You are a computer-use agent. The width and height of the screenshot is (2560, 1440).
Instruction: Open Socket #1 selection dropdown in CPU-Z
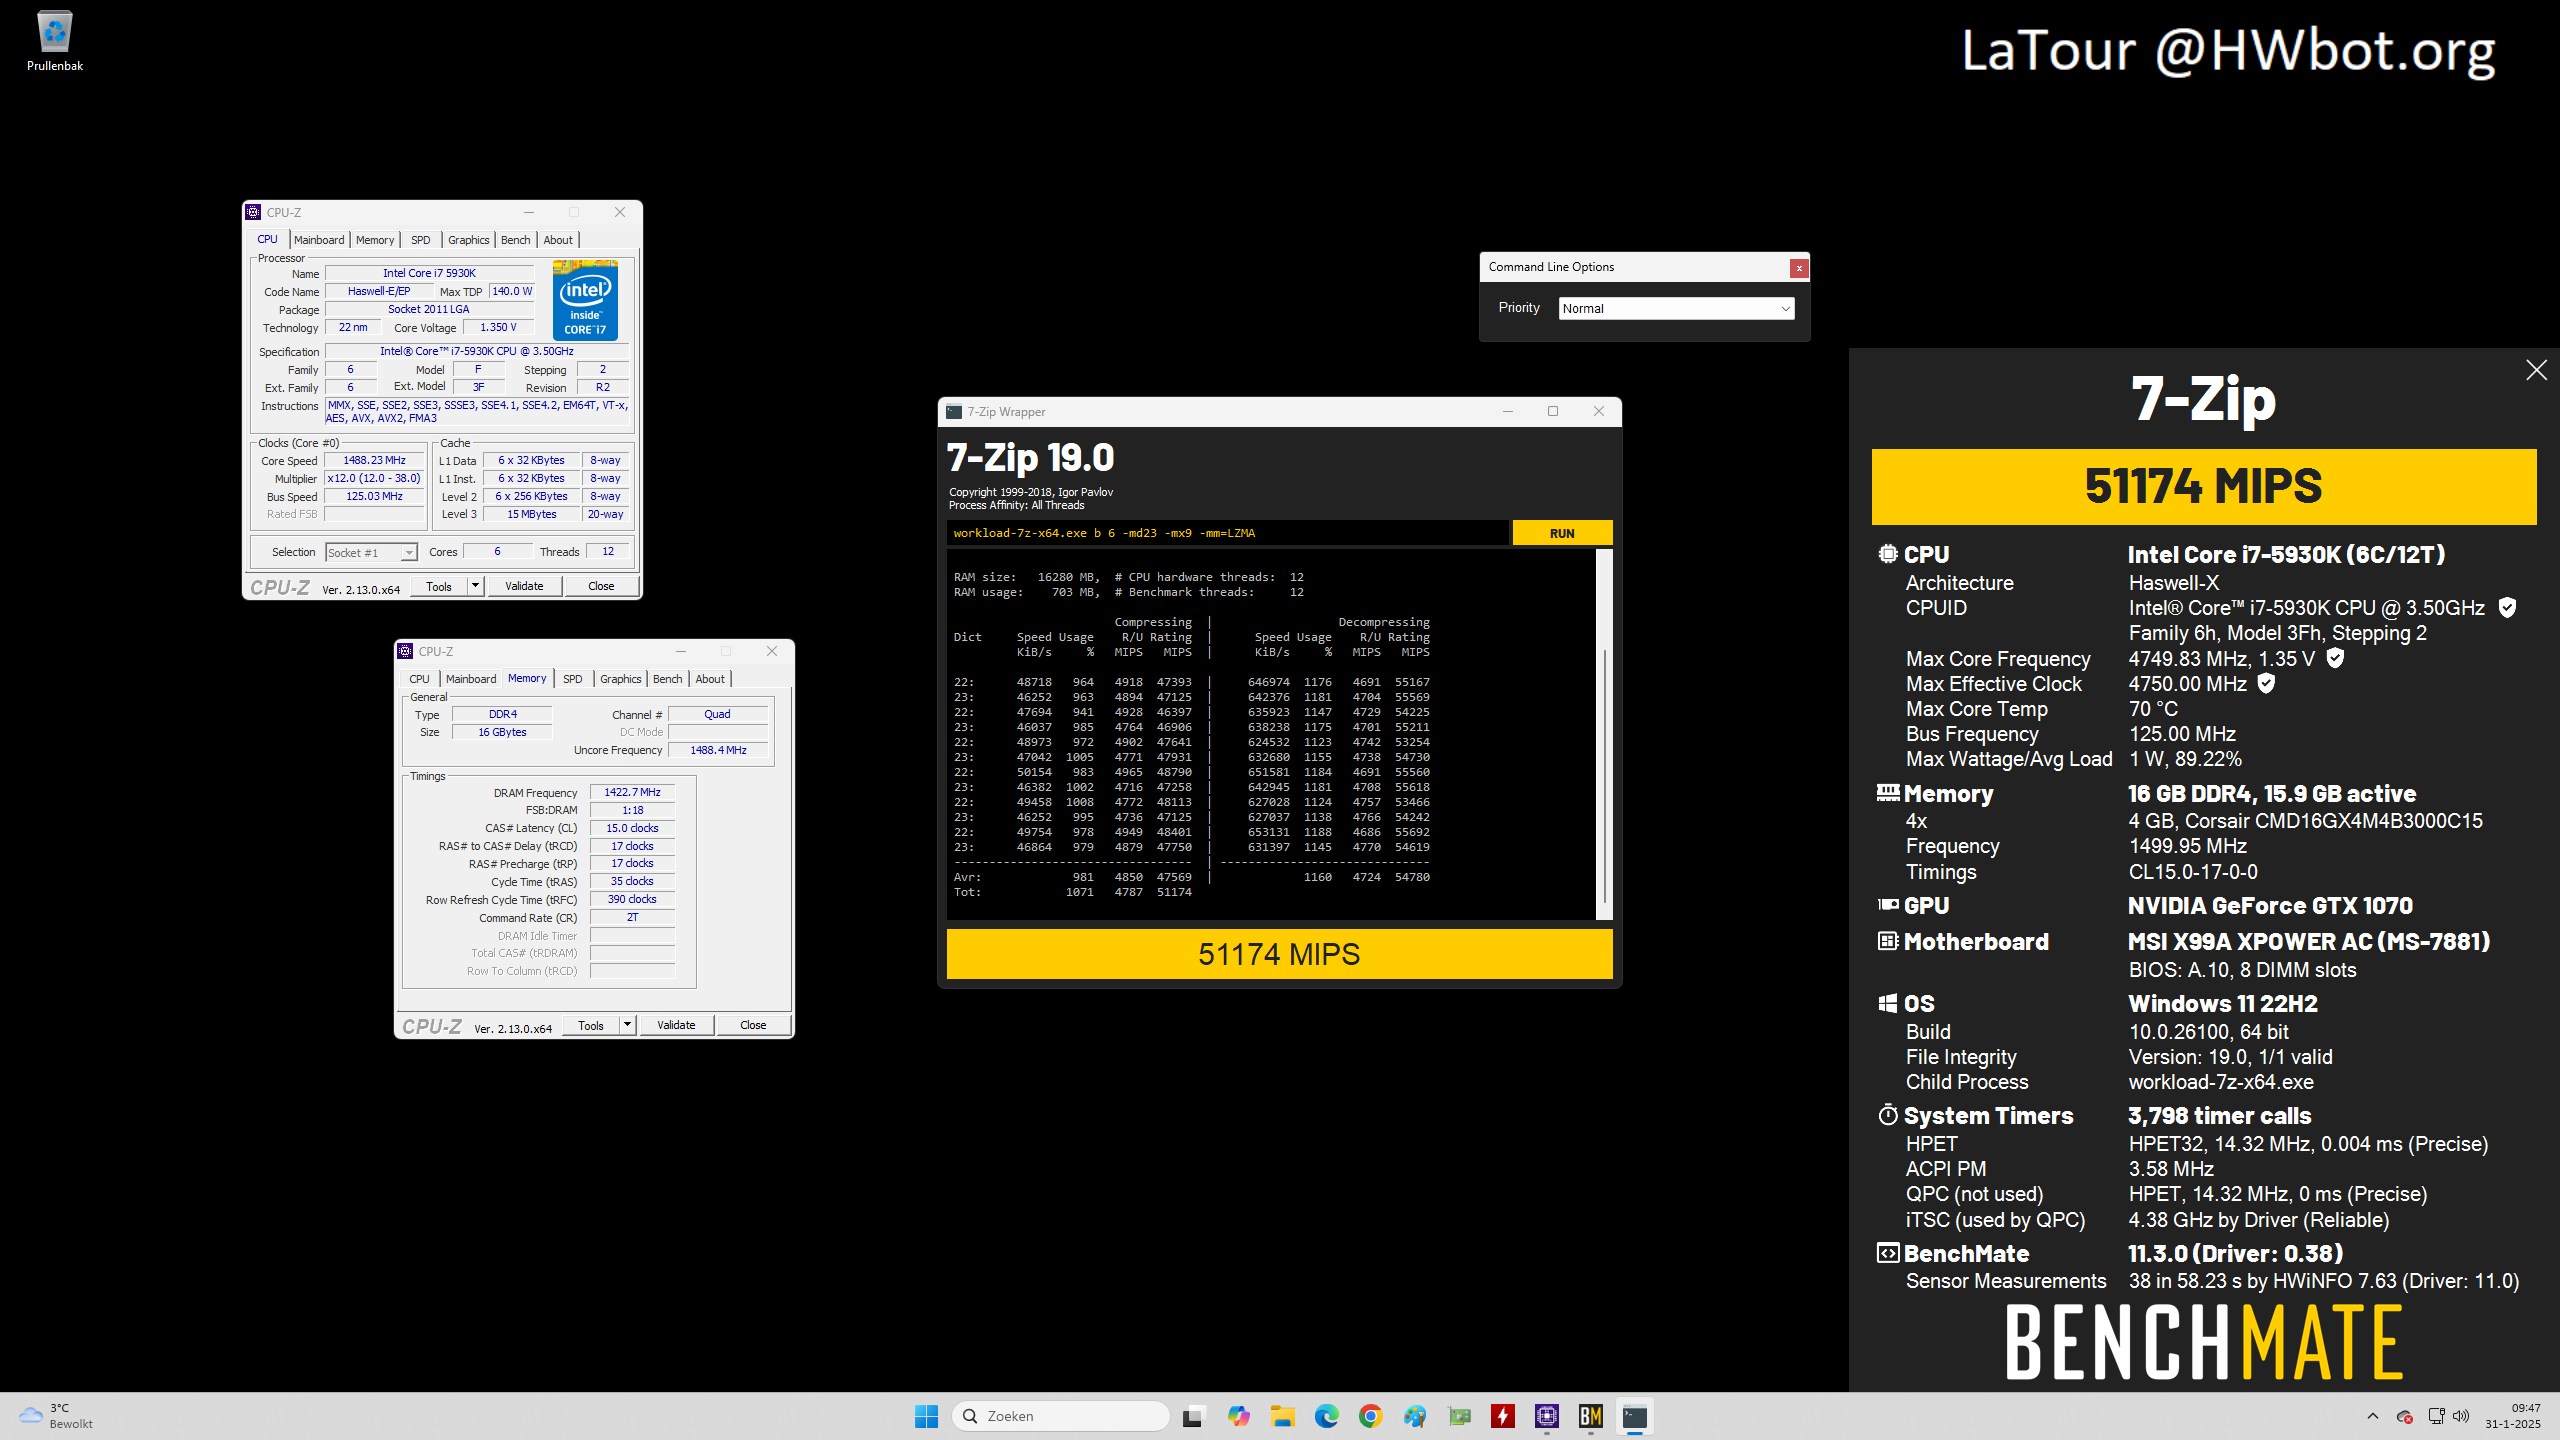(x=371, y=553)
